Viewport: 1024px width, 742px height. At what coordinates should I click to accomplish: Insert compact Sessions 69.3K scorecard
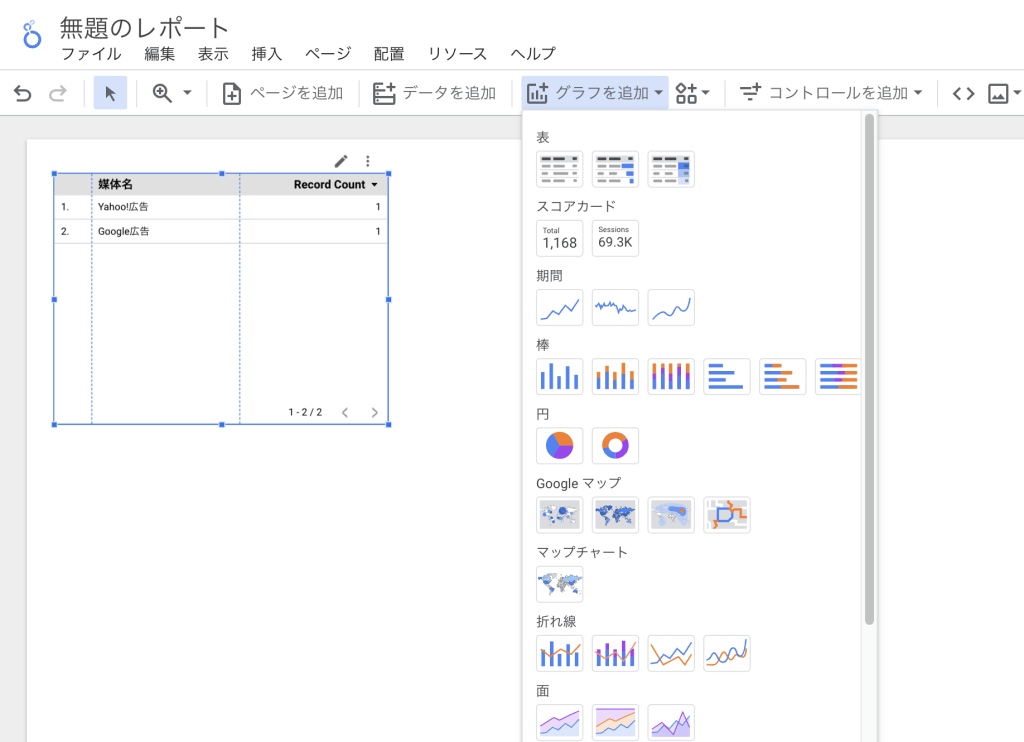pos(615,238)
